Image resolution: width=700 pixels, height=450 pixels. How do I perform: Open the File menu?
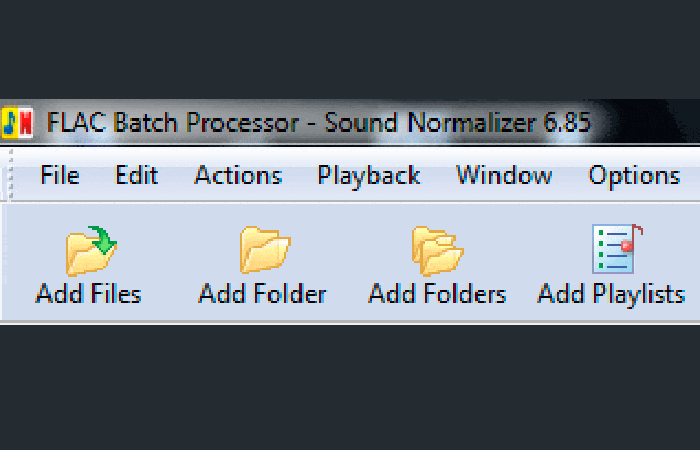60,175
